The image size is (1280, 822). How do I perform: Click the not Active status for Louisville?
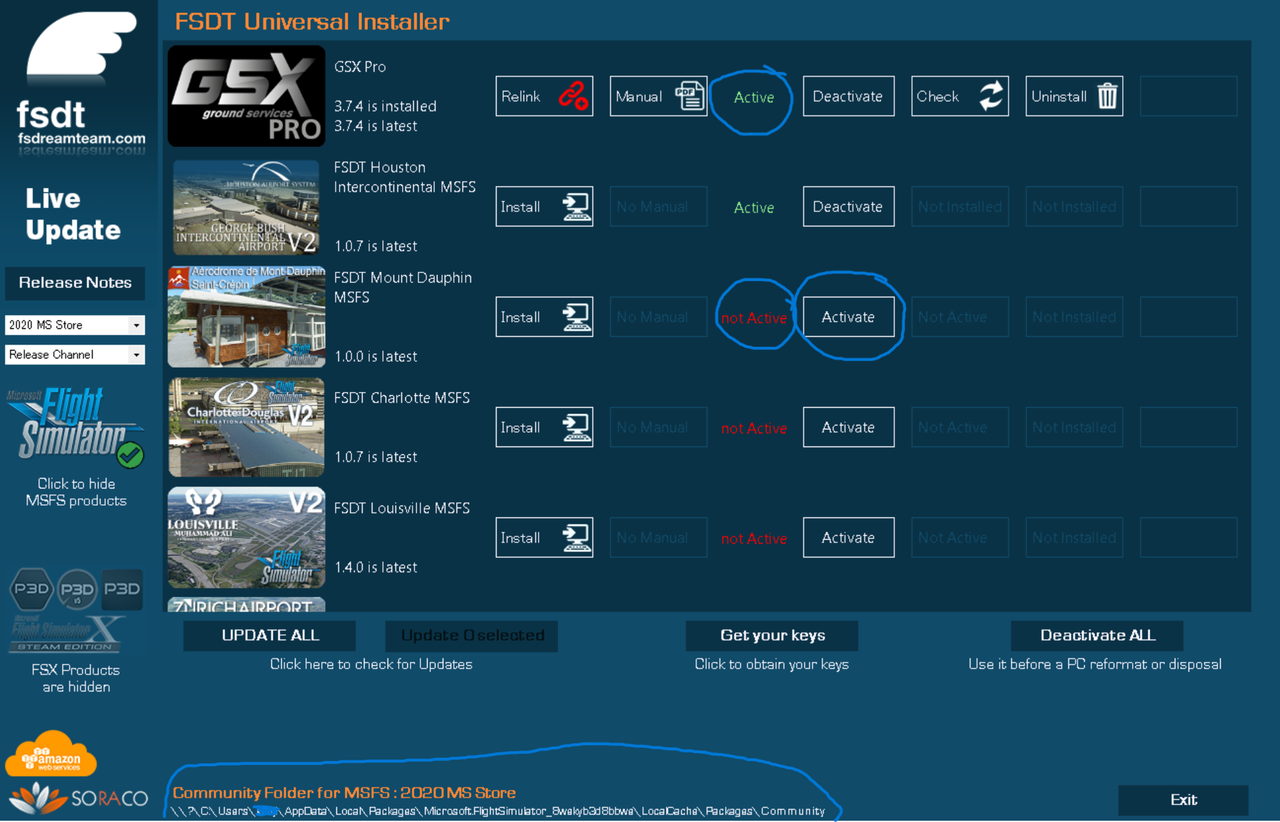(x=754, y=538)
